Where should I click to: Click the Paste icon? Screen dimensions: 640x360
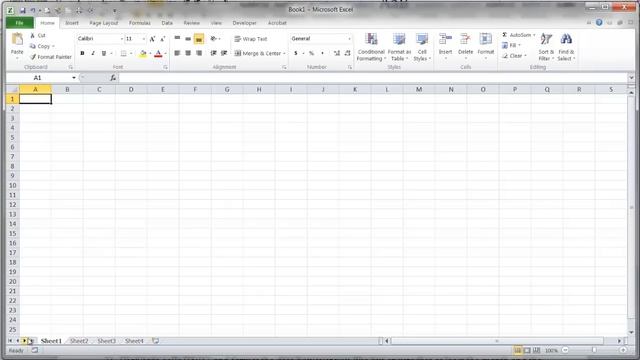click(17, 40)
